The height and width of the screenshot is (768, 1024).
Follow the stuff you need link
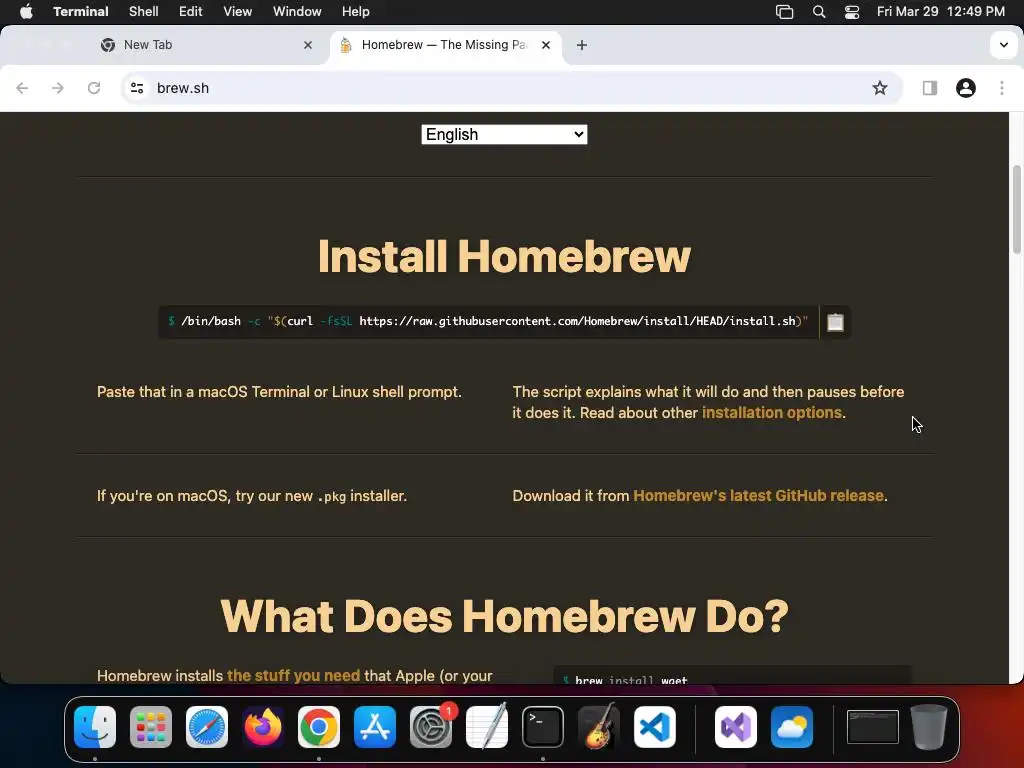pyautogui.click(x=293, y=675)
